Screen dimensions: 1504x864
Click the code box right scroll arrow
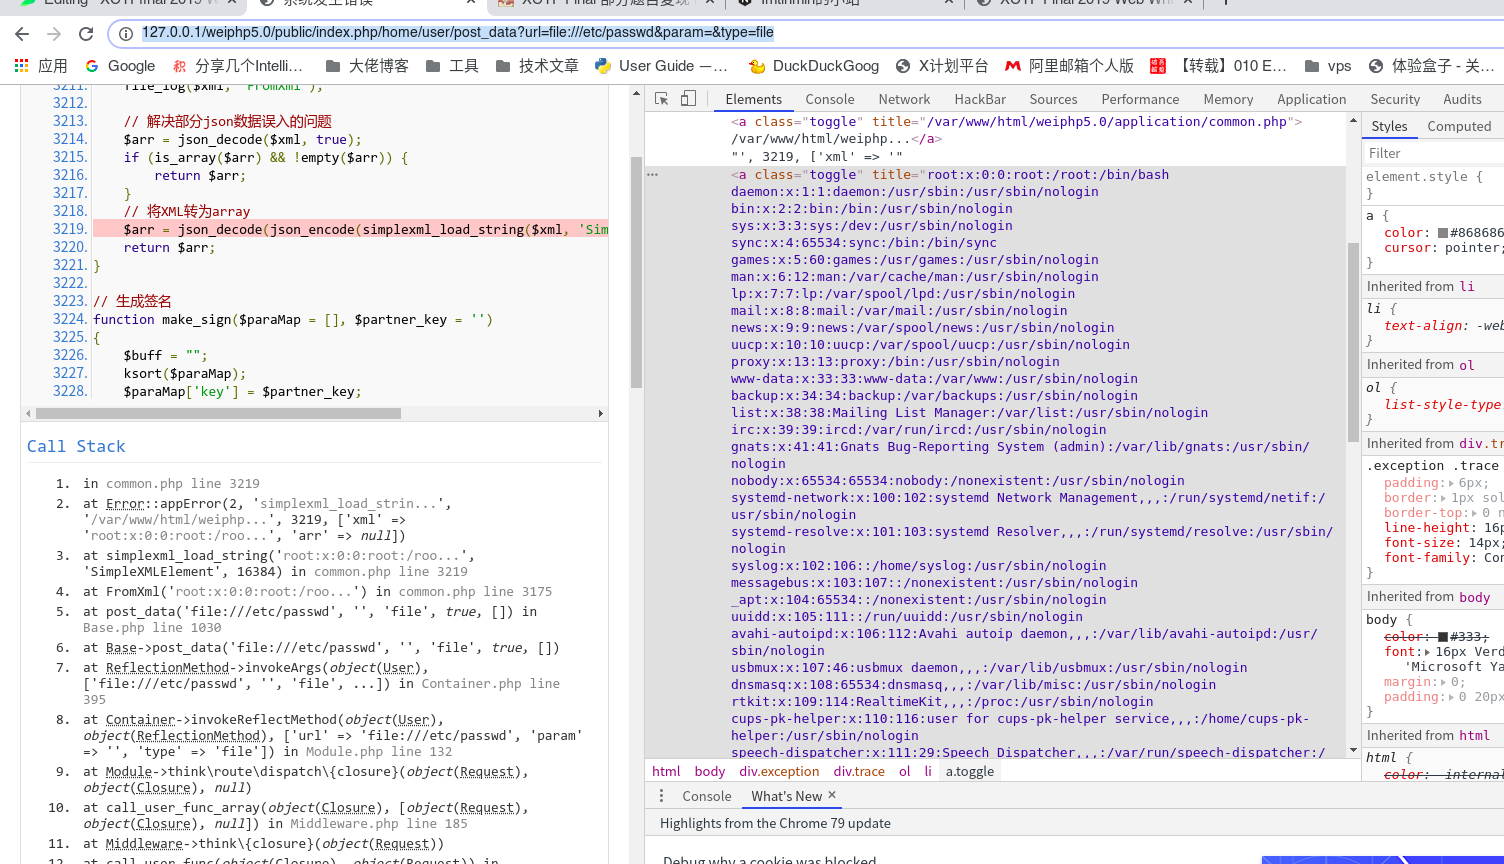pyautogui.click(x=600, y=413)
